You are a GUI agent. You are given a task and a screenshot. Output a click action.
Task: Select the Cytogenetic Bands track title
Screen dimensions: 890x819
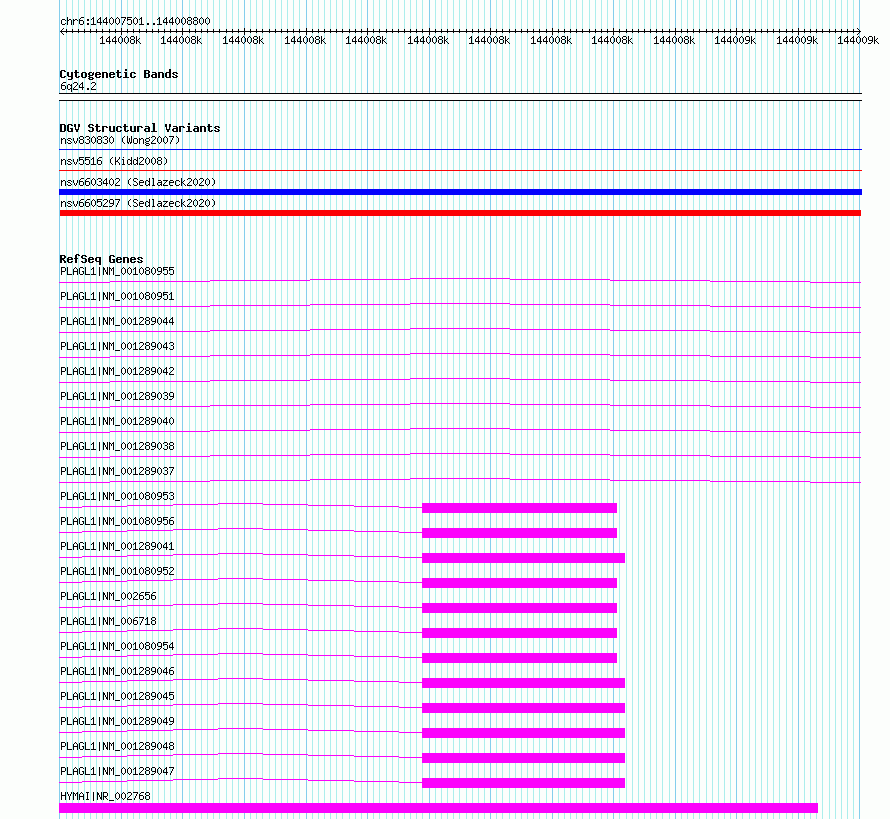coord(119,74)
